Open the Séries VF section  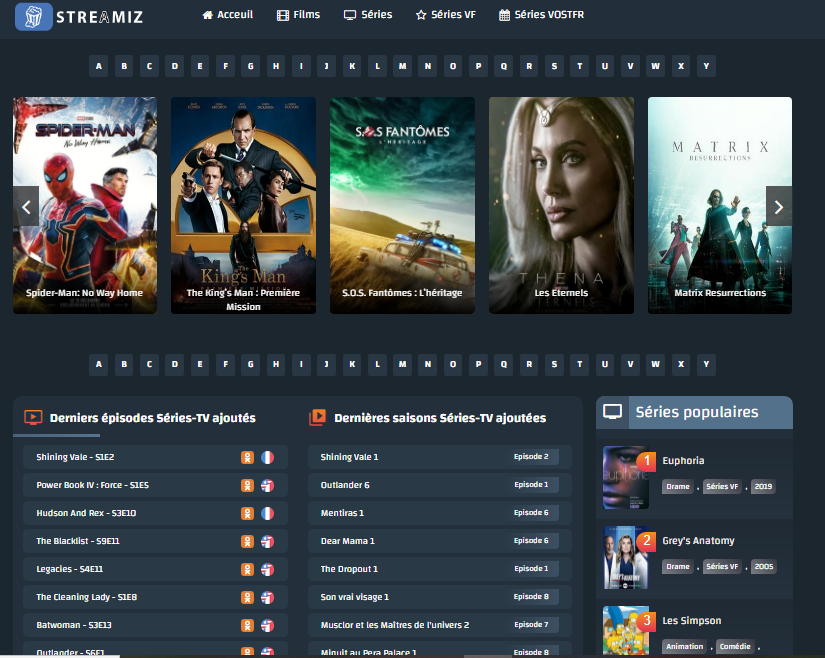[446, 15]
